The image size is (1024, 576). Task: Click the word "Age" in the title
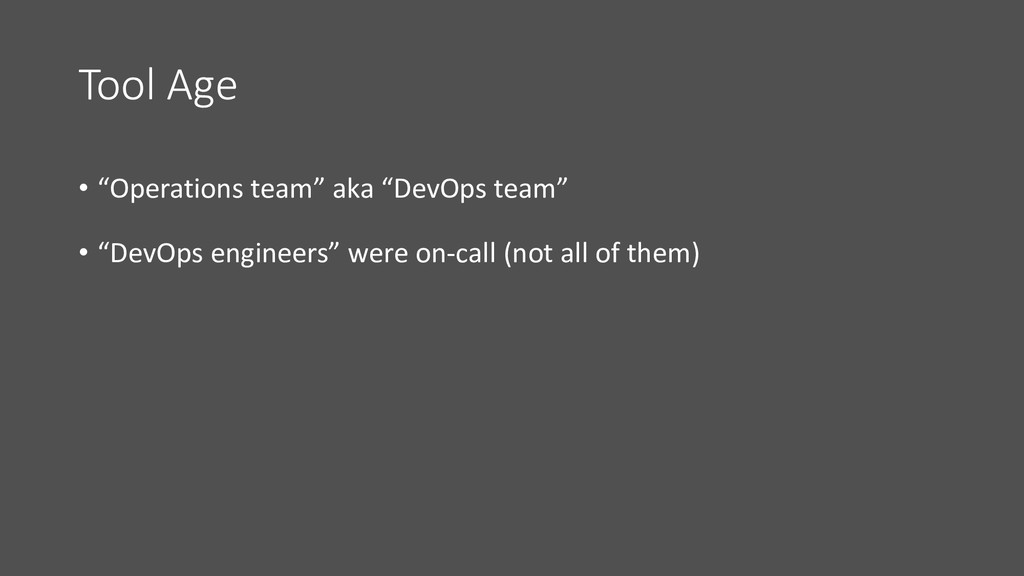pos(202,88)
